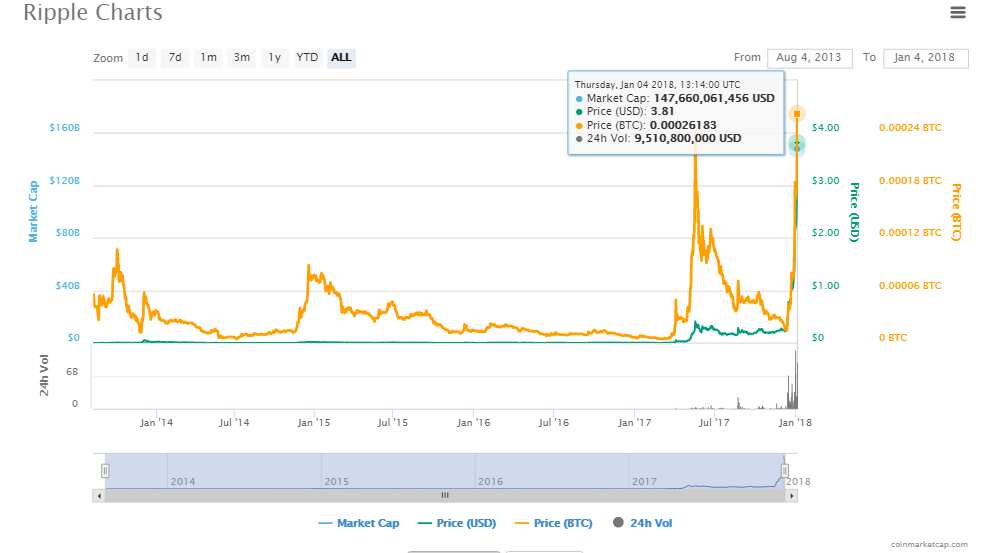Click the $80B market cap axis label

tap(67, 232)
